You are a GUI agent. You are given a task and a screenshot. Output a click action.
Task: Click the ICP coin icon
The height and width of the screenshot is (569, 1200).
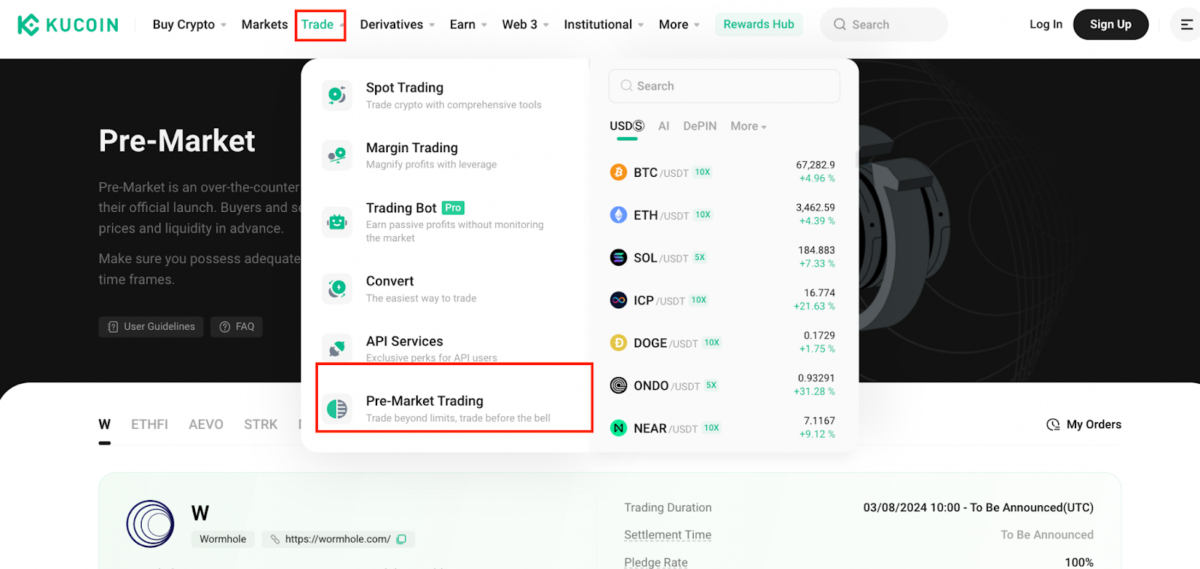coord(618,300)
